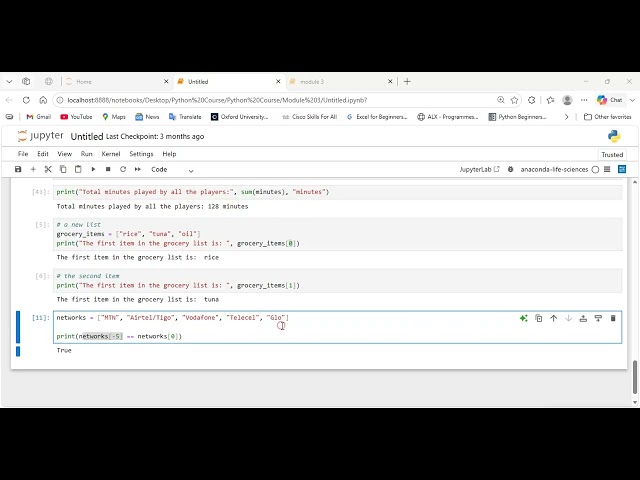This screenshot has height=480, width=640.
Task: Save the notebook with the floppy disk icon
Action: coord(18,169)
